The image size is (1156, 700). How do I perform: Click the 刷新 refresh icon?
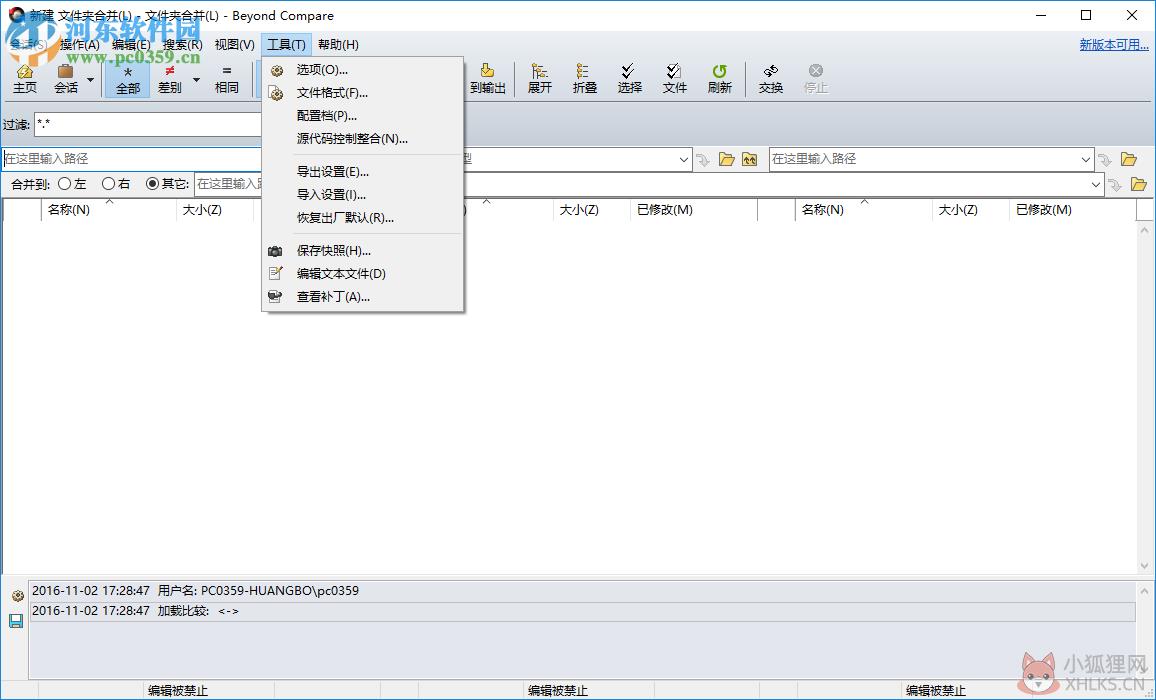(720, 79)
